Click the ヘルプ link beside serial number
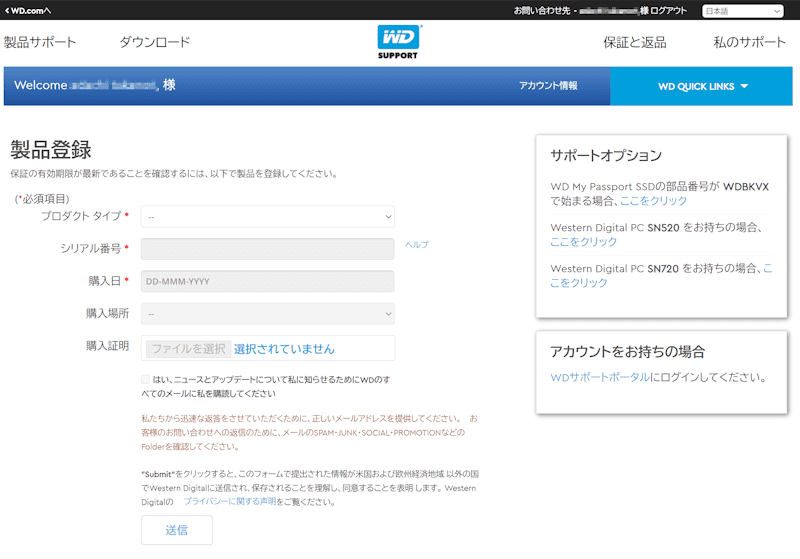 click(416, 244)
